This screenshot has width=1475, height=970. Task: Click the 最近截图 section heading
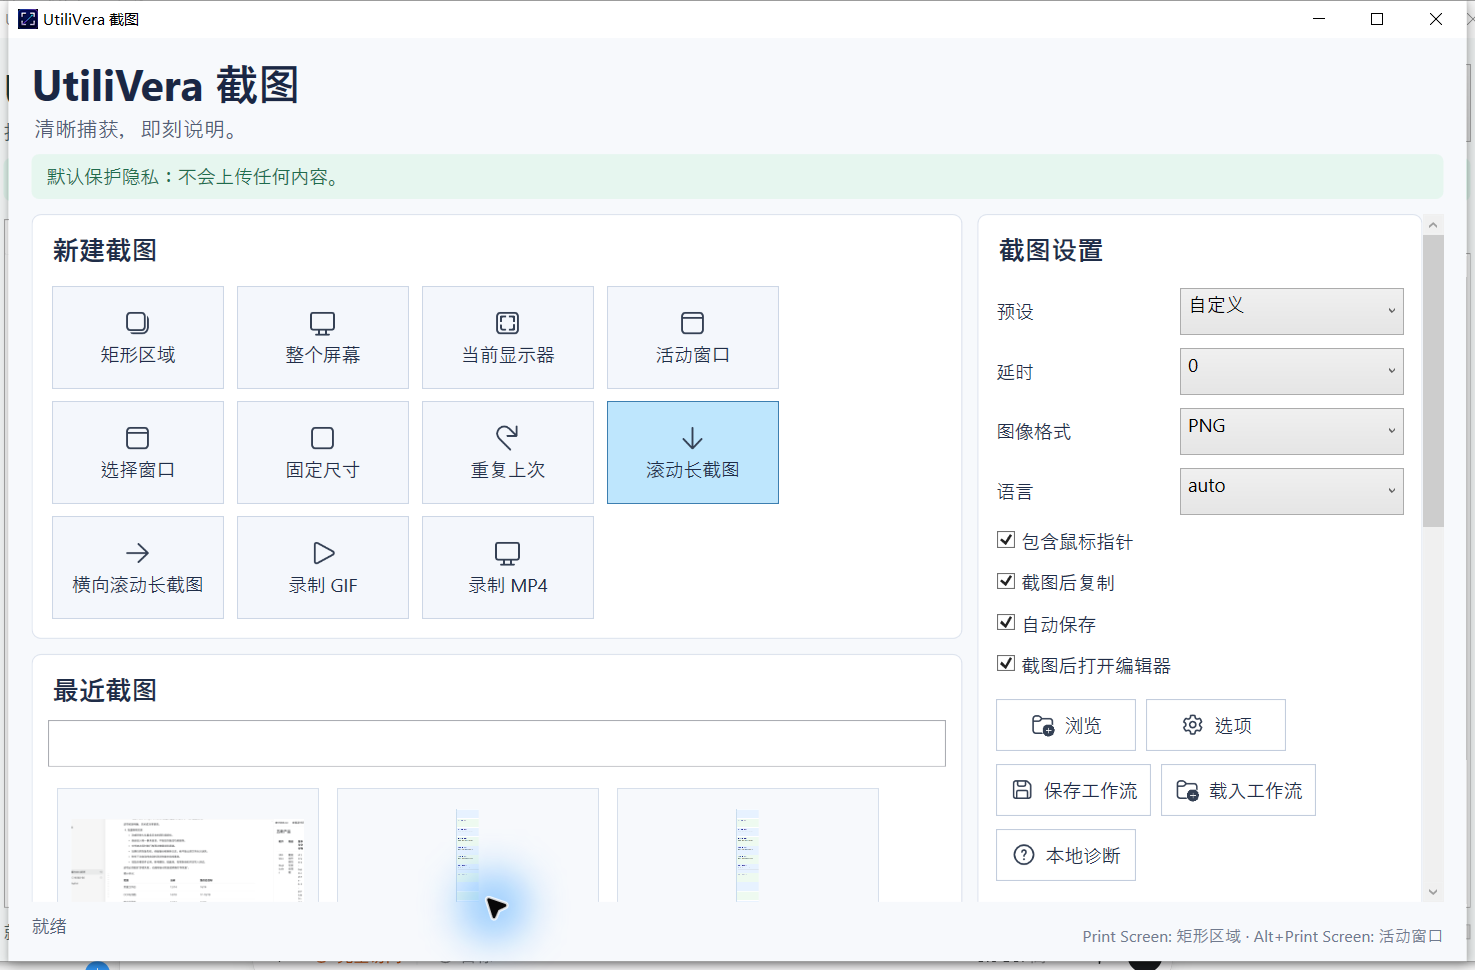(105, 690)
